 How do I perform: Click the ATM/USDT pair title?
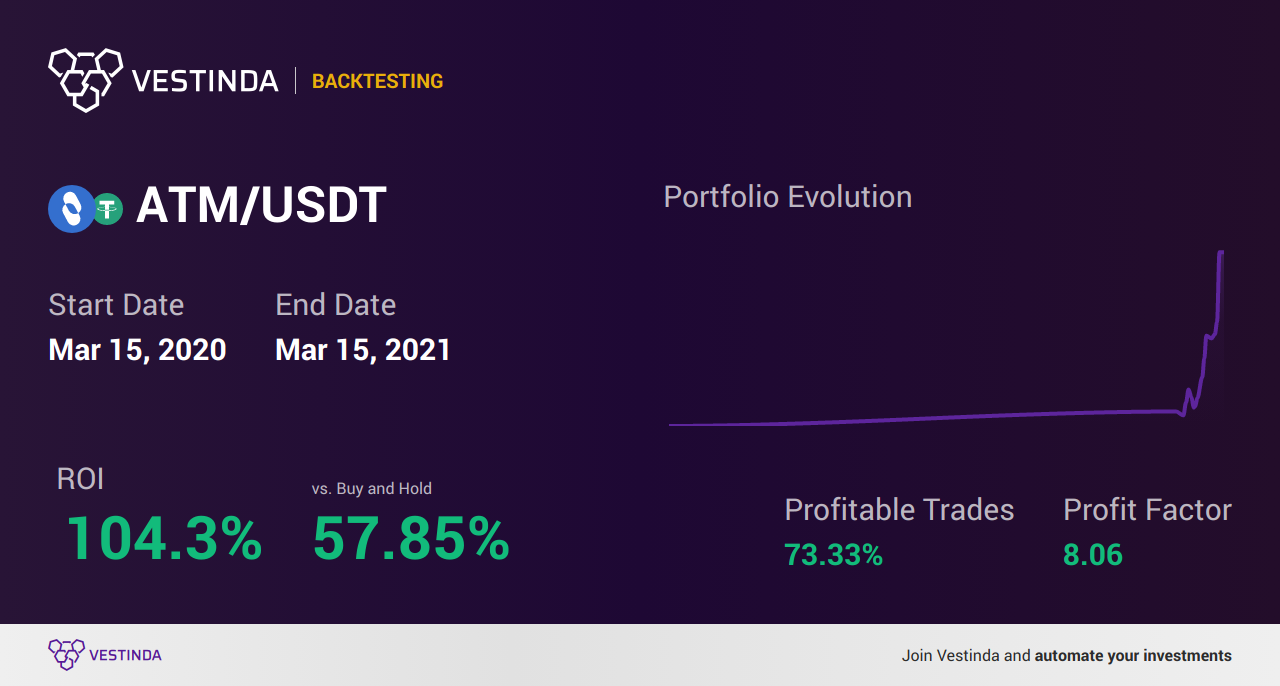point(261,205)
